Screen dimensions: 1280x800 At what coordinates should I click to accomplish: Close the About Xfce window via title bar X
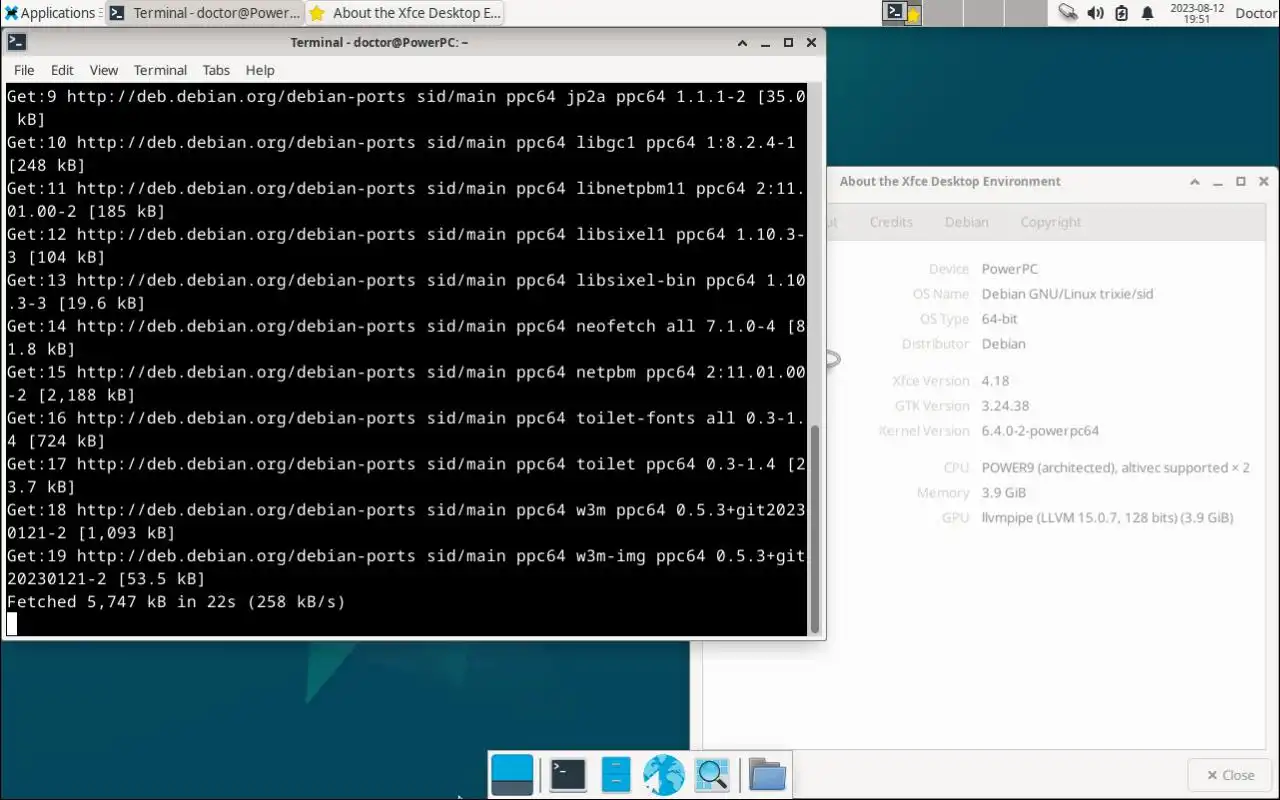[x=1264, y=181]
